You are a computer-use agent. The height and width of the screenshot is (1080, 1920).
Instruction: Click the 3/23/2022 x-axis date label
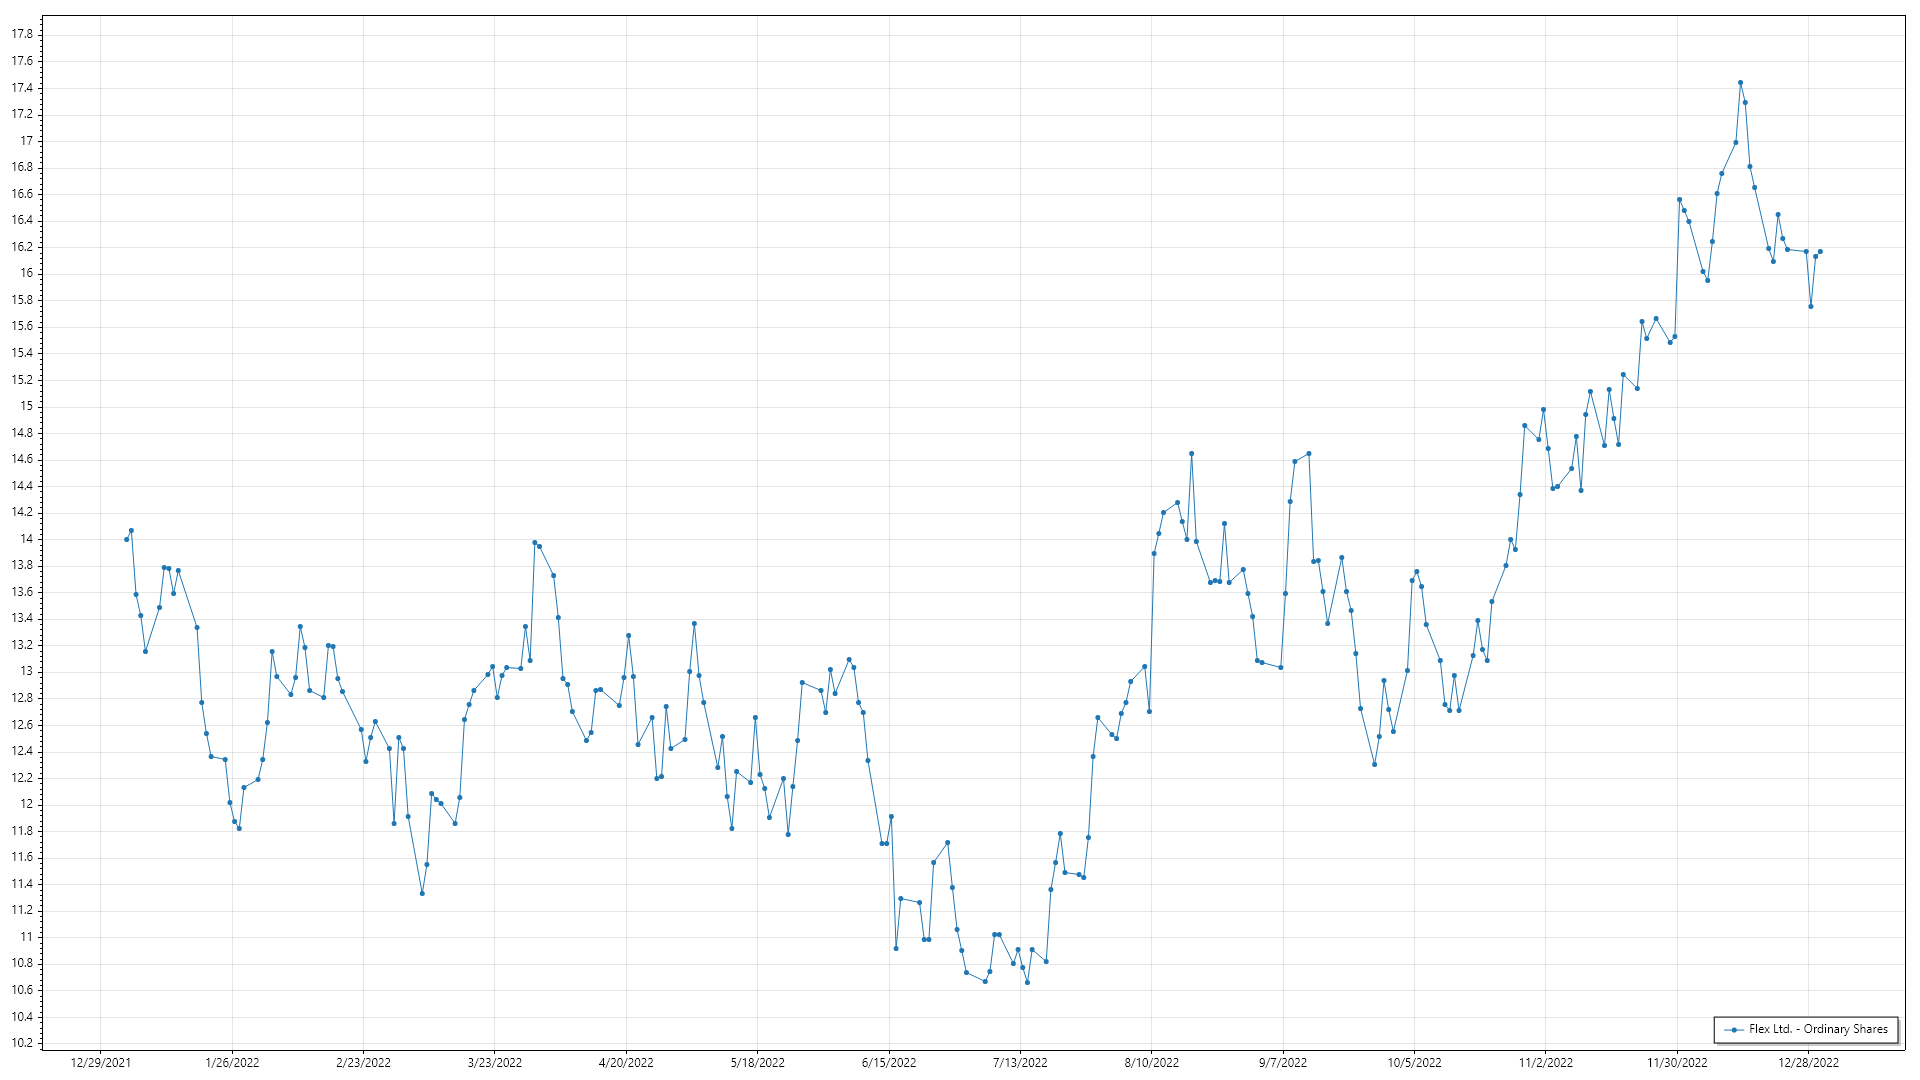(x=495, y=1062)
